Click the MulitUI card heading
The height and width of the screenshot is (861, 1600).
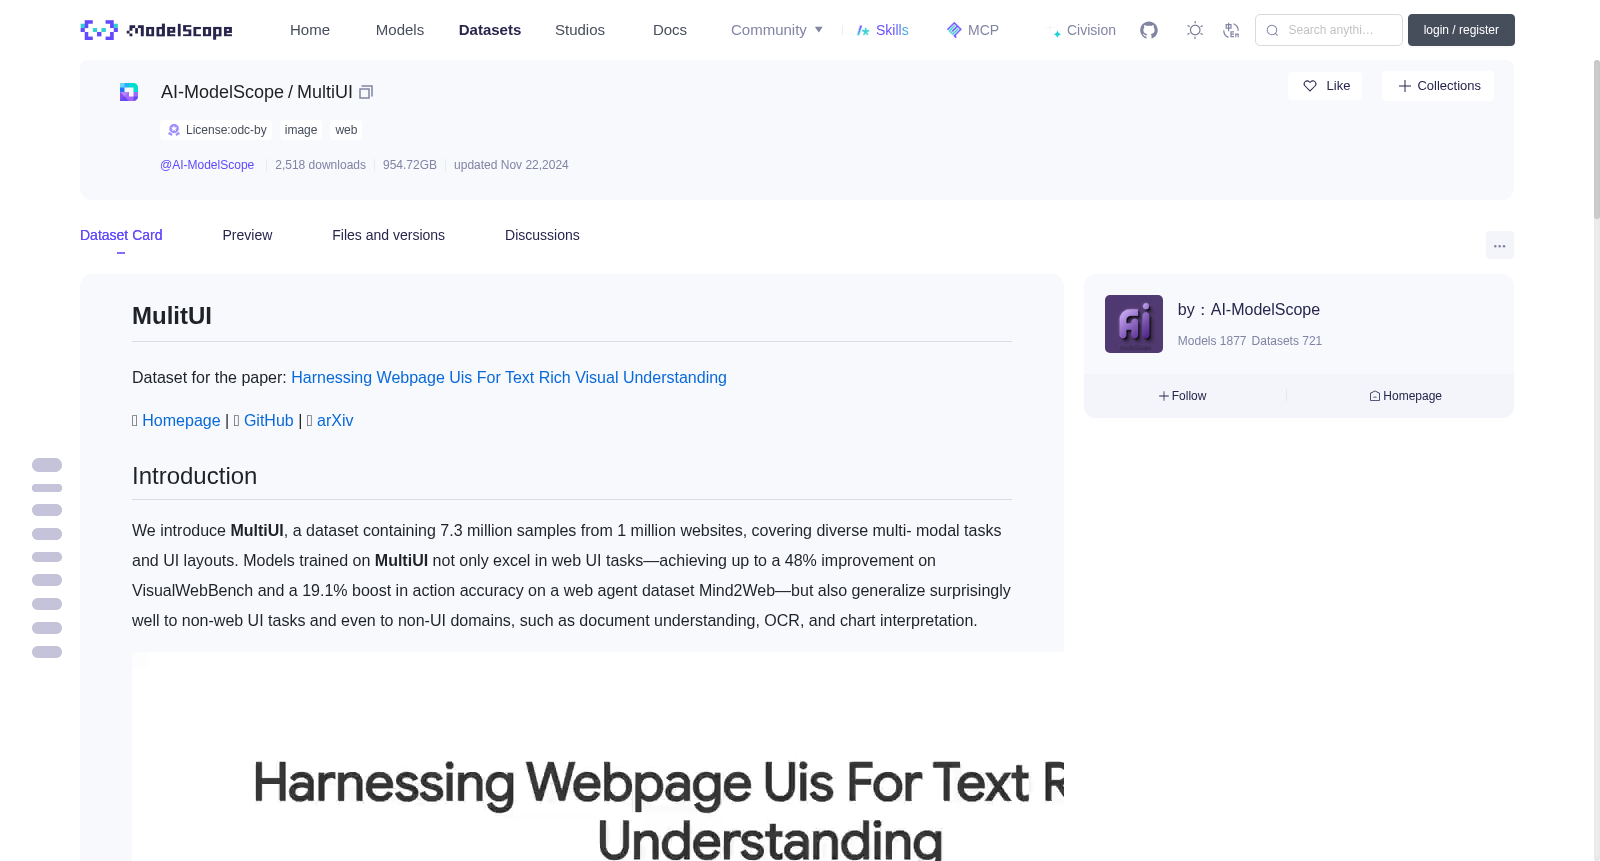172,316
